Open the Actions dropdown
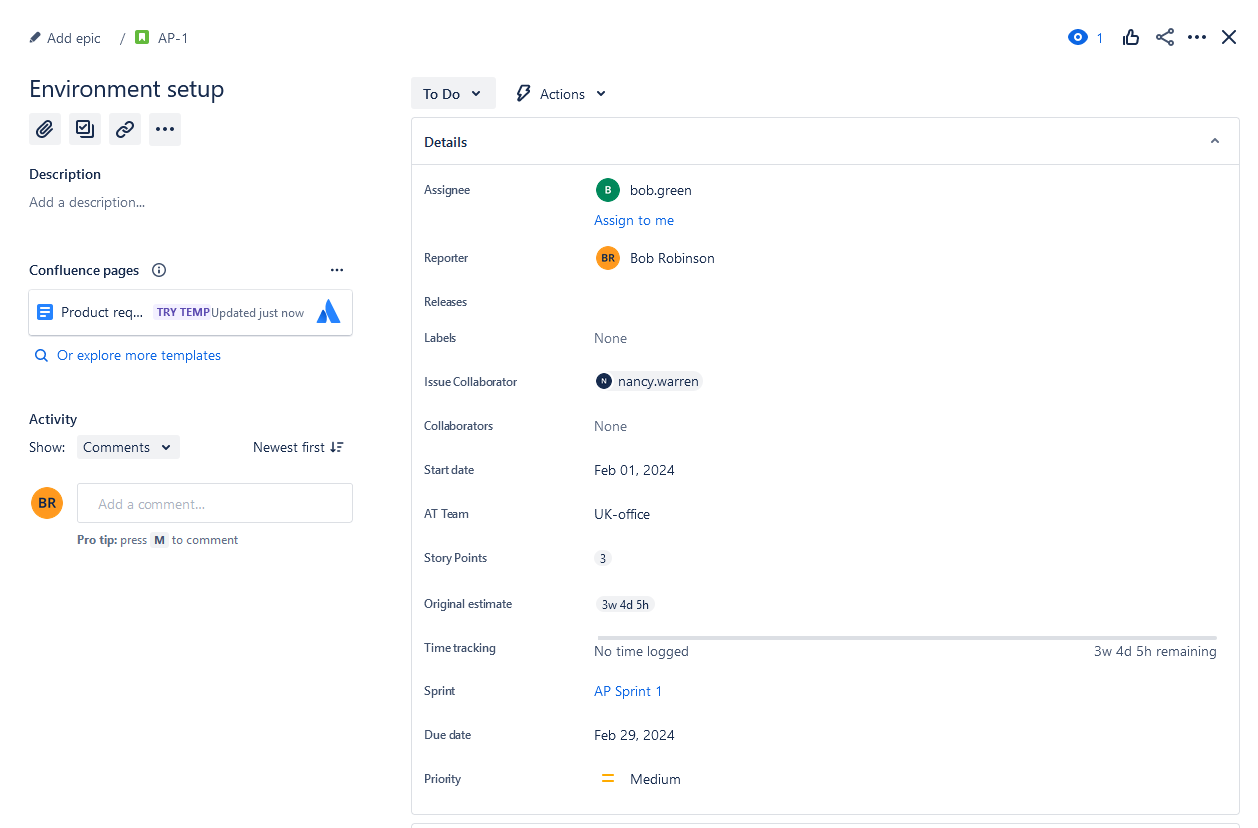This screenshot has height=828, width=1258. [x=559, y=93]
